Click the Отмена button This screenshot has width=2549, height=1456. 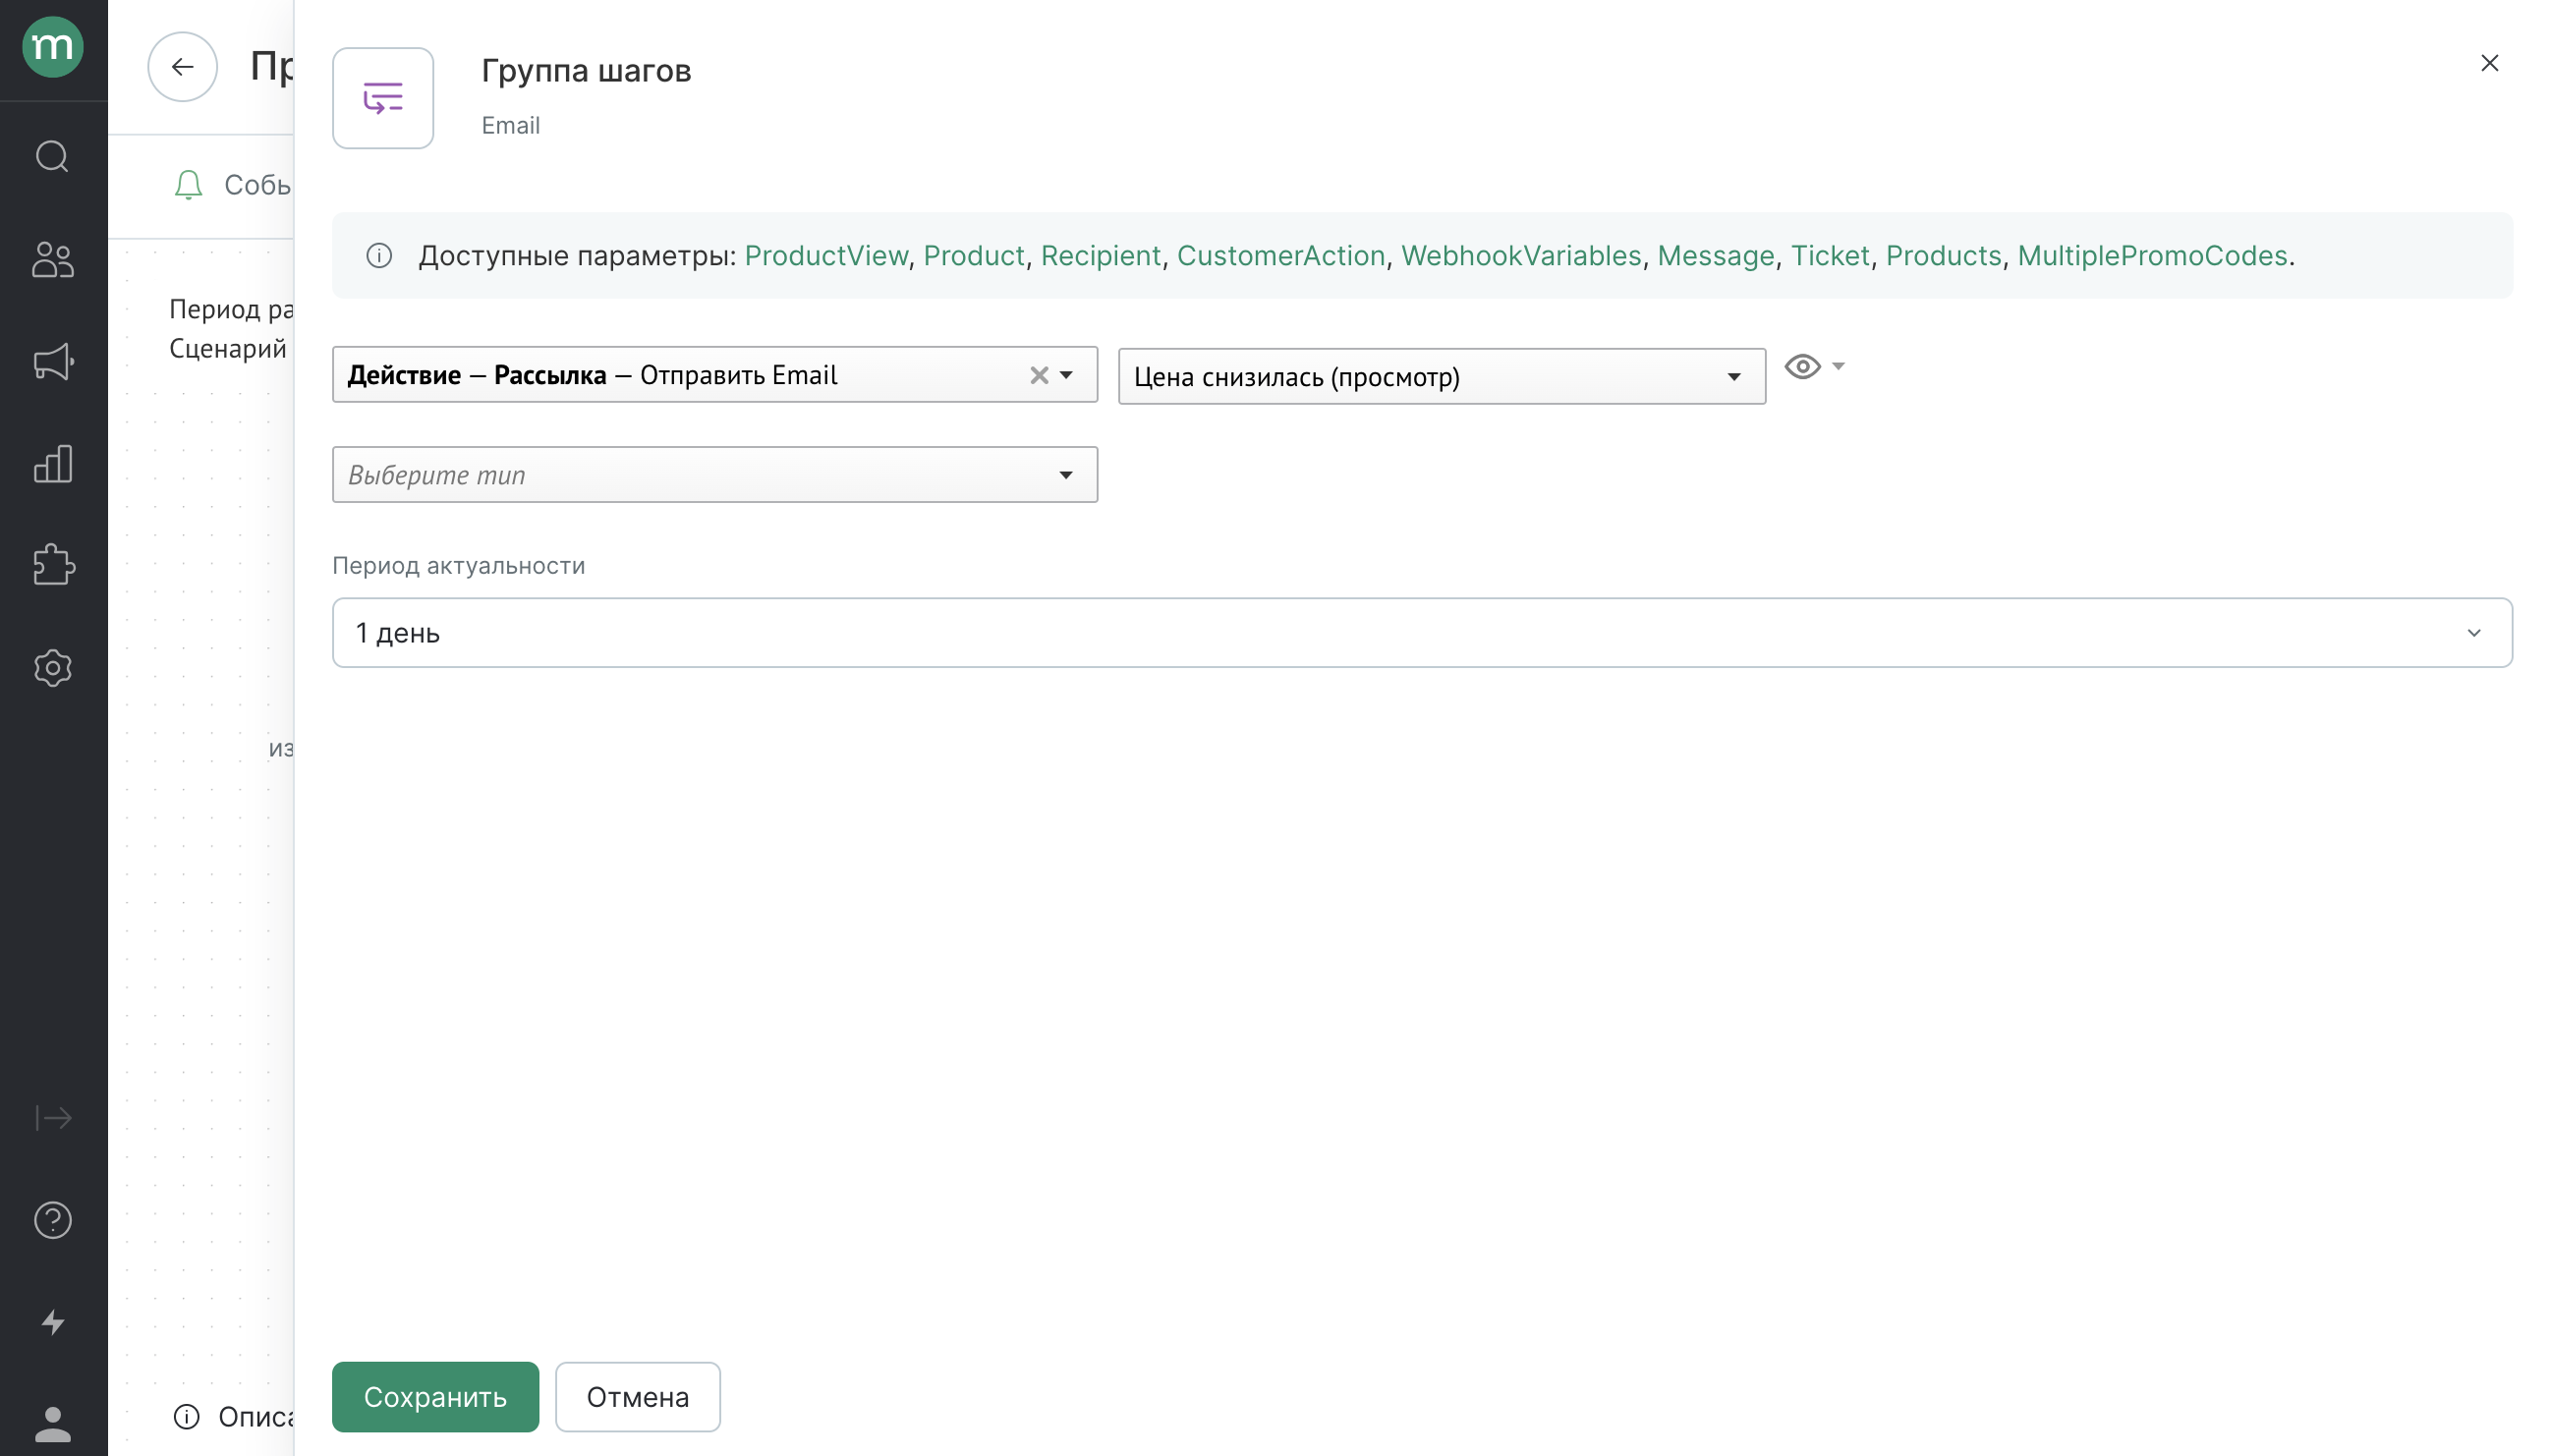(637, 1397)
